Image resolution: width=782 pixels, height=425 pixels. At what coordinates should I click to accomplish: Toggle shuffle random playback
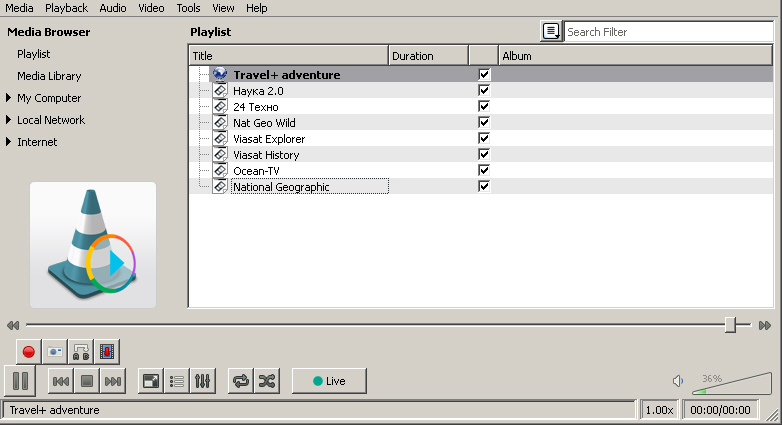point(267,381)
